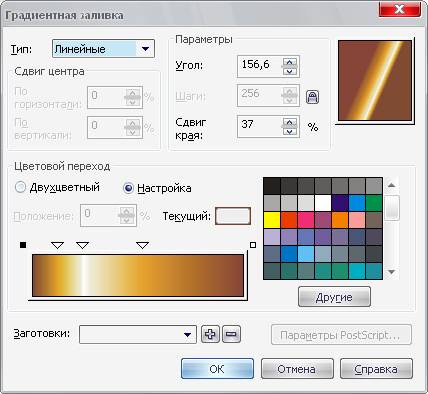
Task: Click the gradient color bar
Action: (138, 275)
